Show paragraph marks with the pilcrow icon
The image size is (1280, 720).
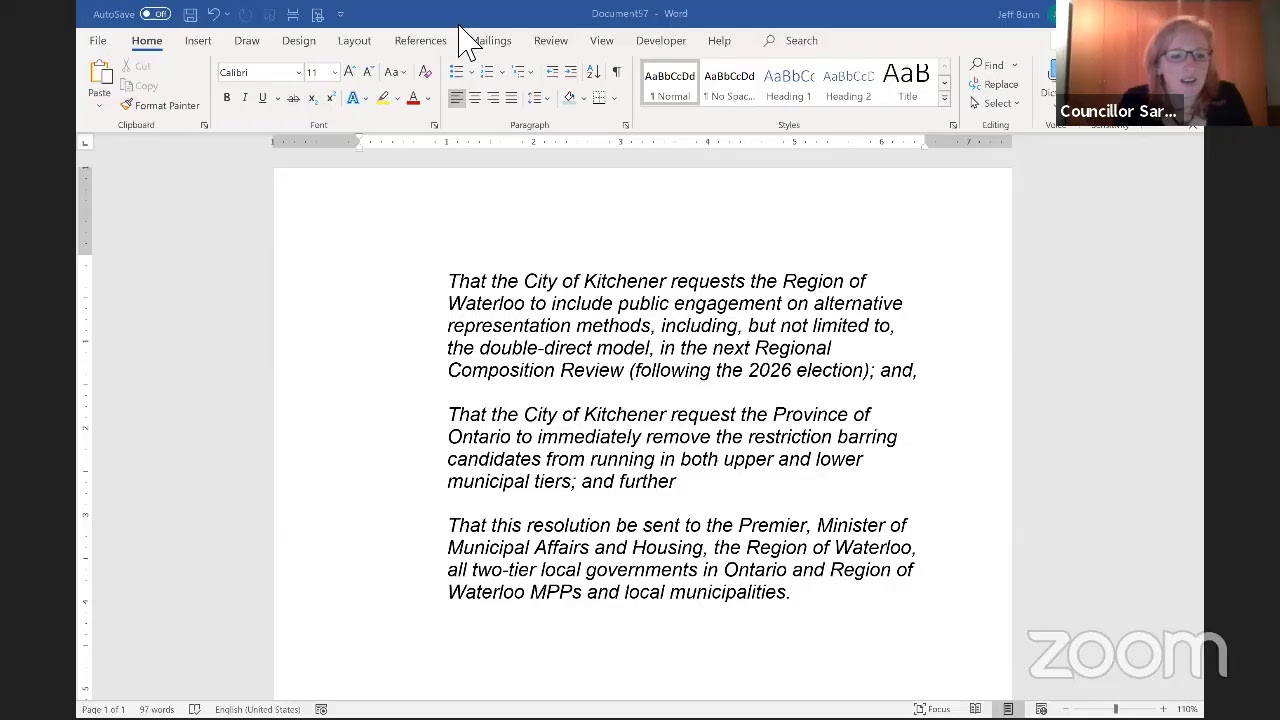[616, 72]
